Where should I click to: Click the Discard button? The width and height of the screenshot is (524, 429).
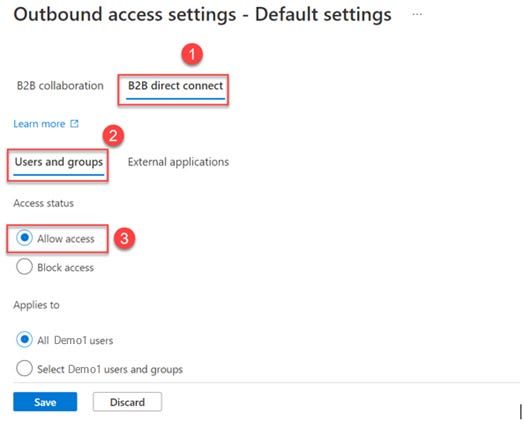pyautogui.click(x=127, y=402)
